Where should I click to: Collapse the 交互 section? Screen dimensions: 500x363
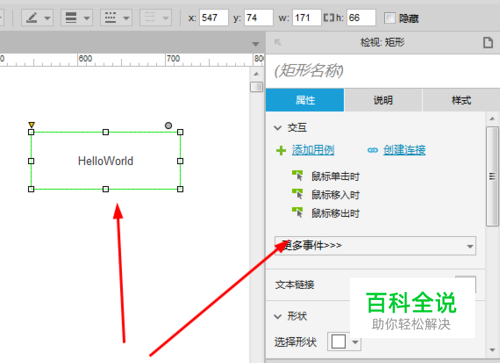point(278,128)
